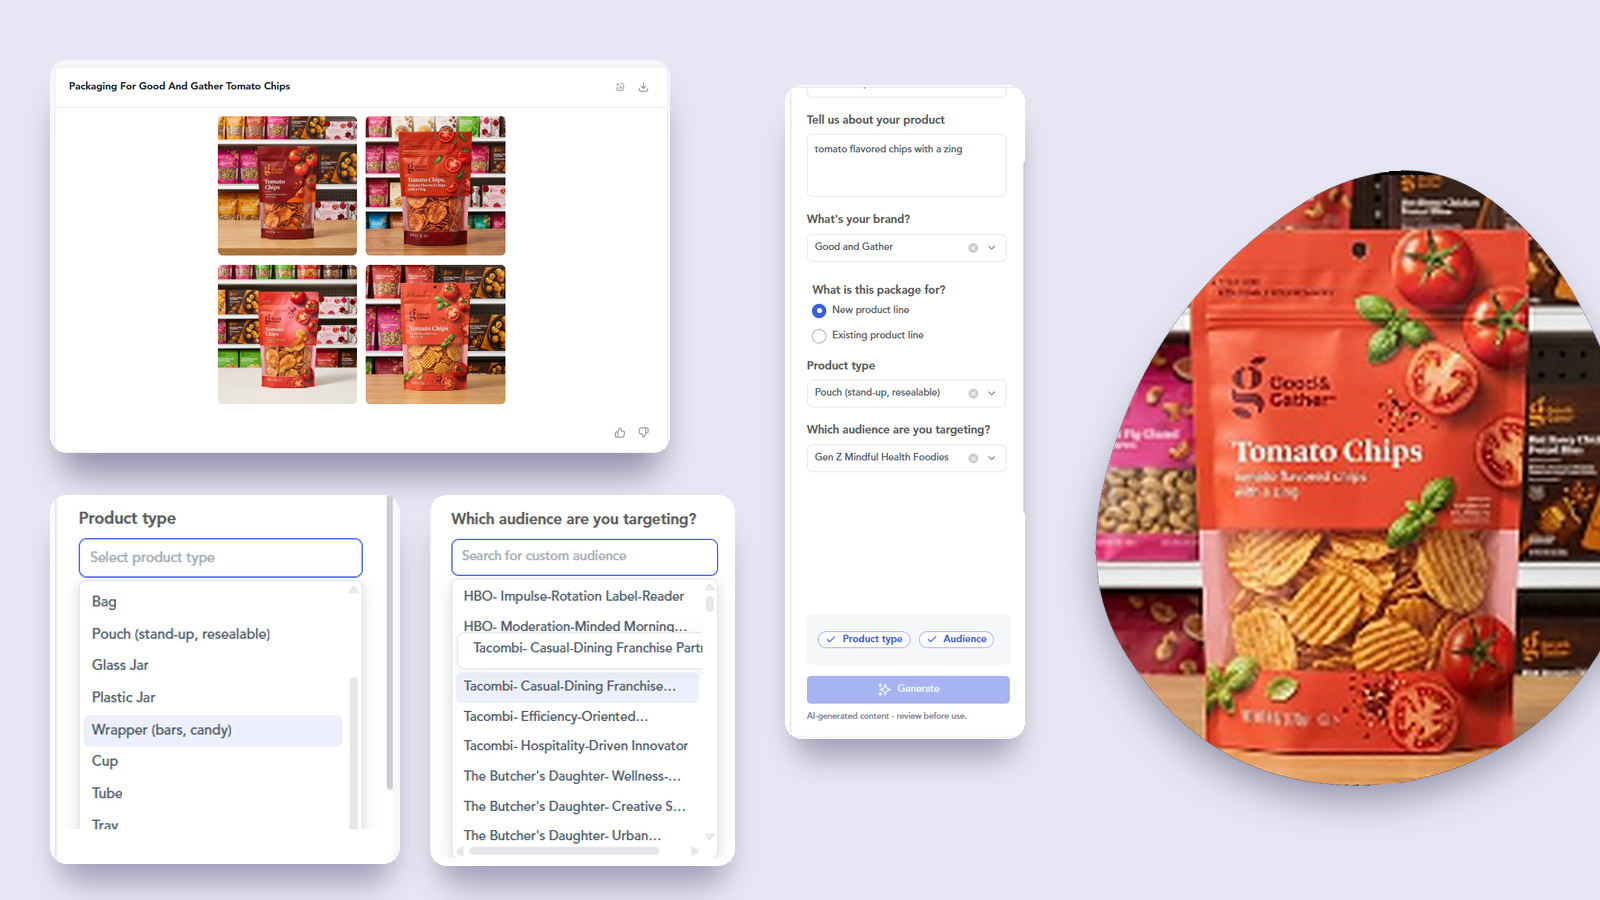Image resolution: width=1600 pixels, height=900 pixels.
Task: Open the bottom-left tomato chips packaging thumbnail
Action: pyautogui.click(x=287, y=334)
